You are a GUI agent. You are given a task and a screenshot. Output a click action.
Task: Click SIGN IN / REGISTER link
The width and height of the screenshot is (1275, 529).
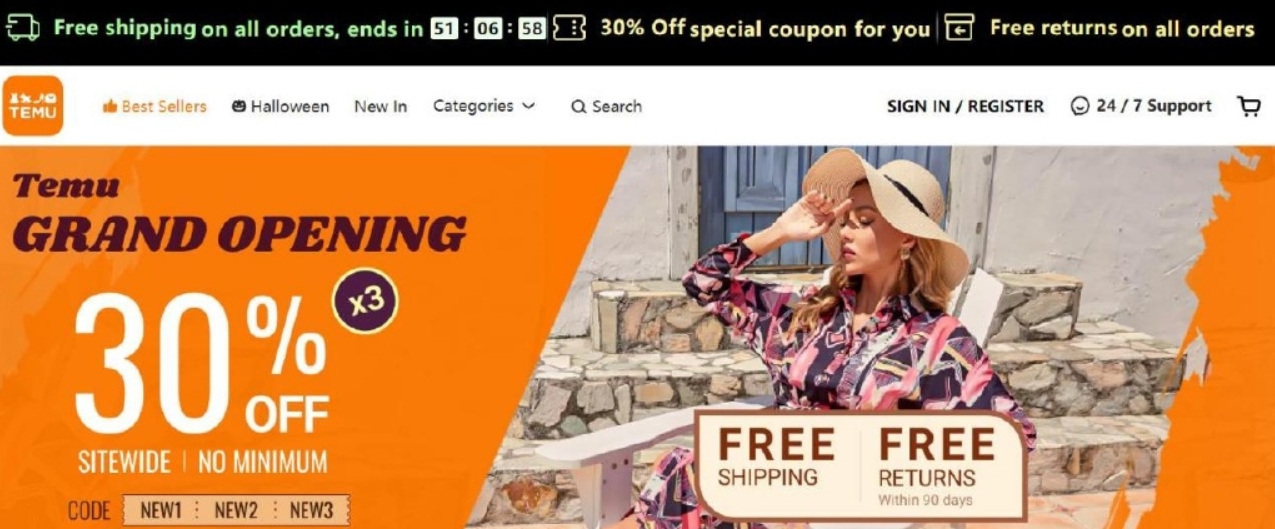[965, 106]
